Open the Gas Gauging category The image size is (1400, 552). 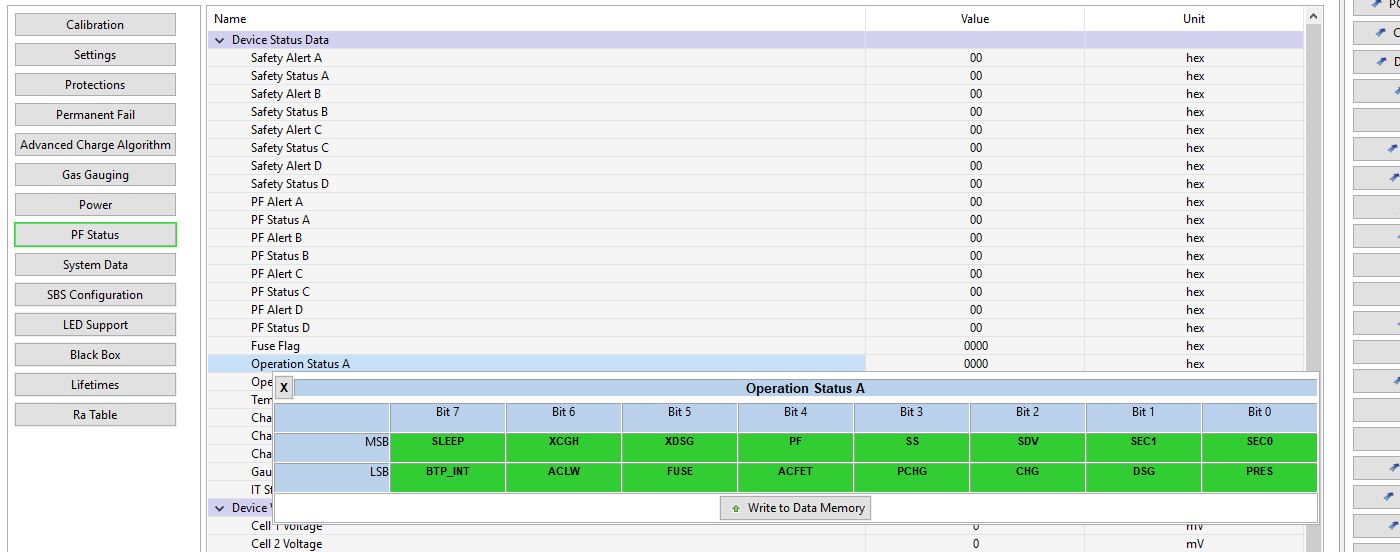point(95,175)
